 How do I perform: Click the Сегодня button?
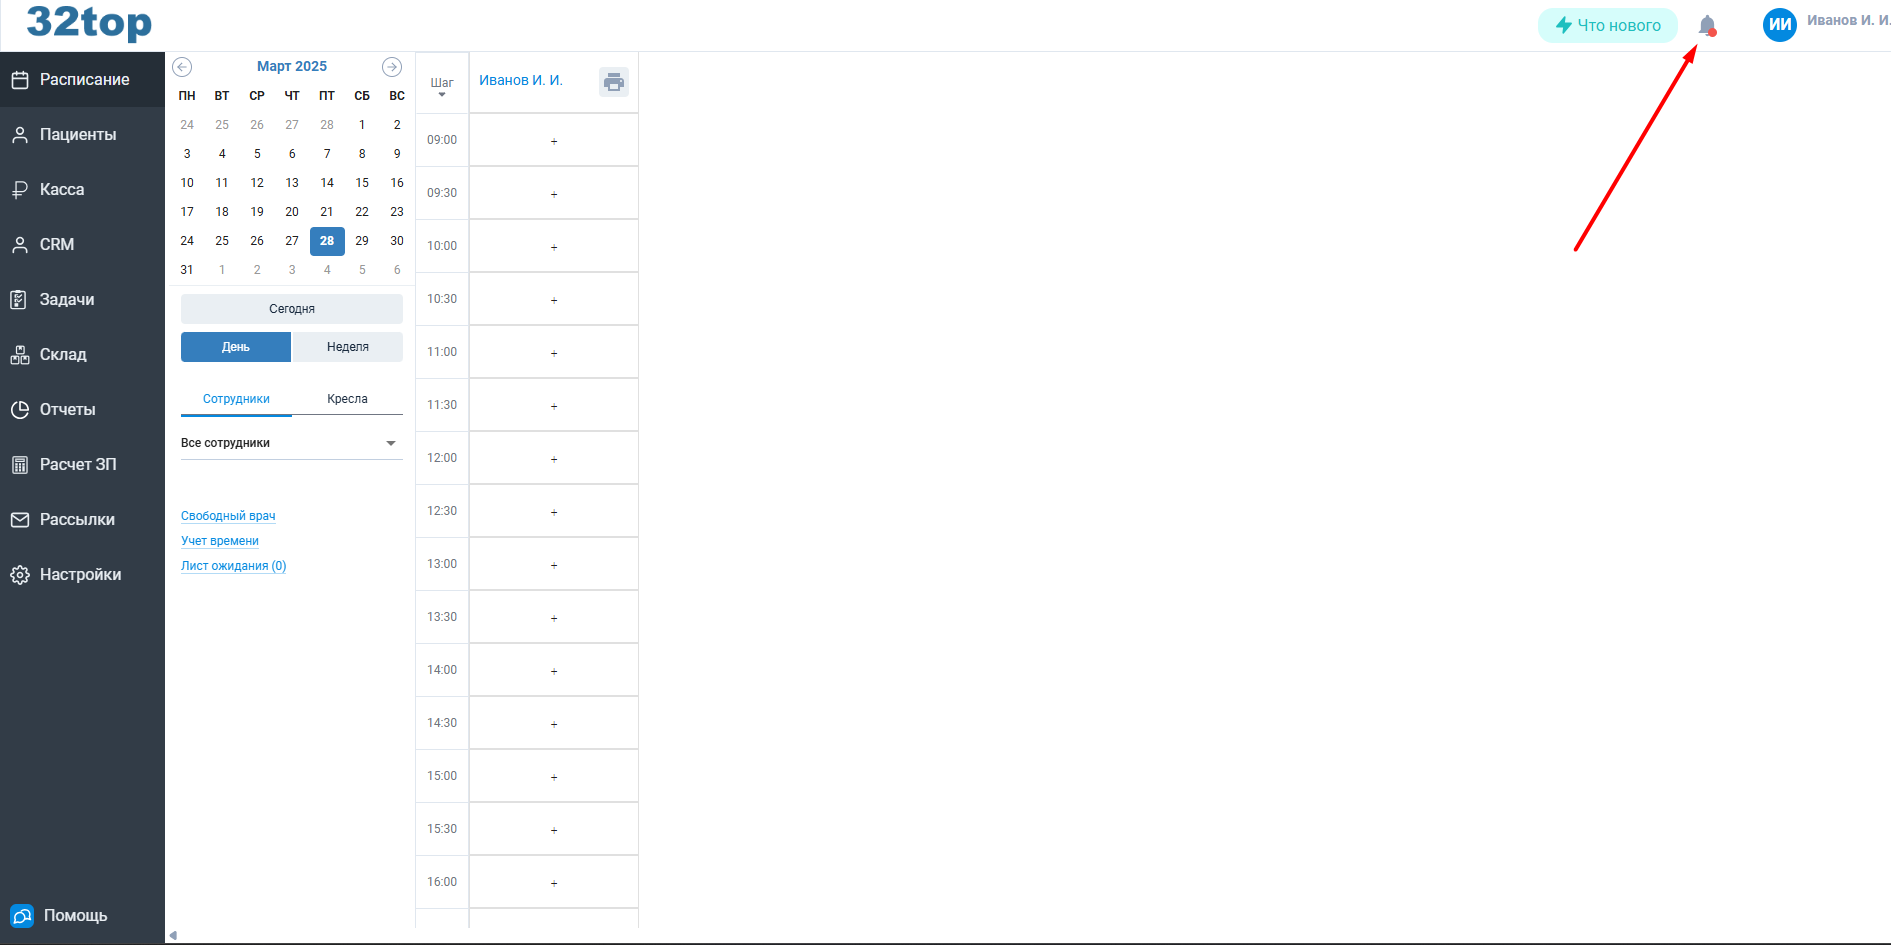click(291, 309)
